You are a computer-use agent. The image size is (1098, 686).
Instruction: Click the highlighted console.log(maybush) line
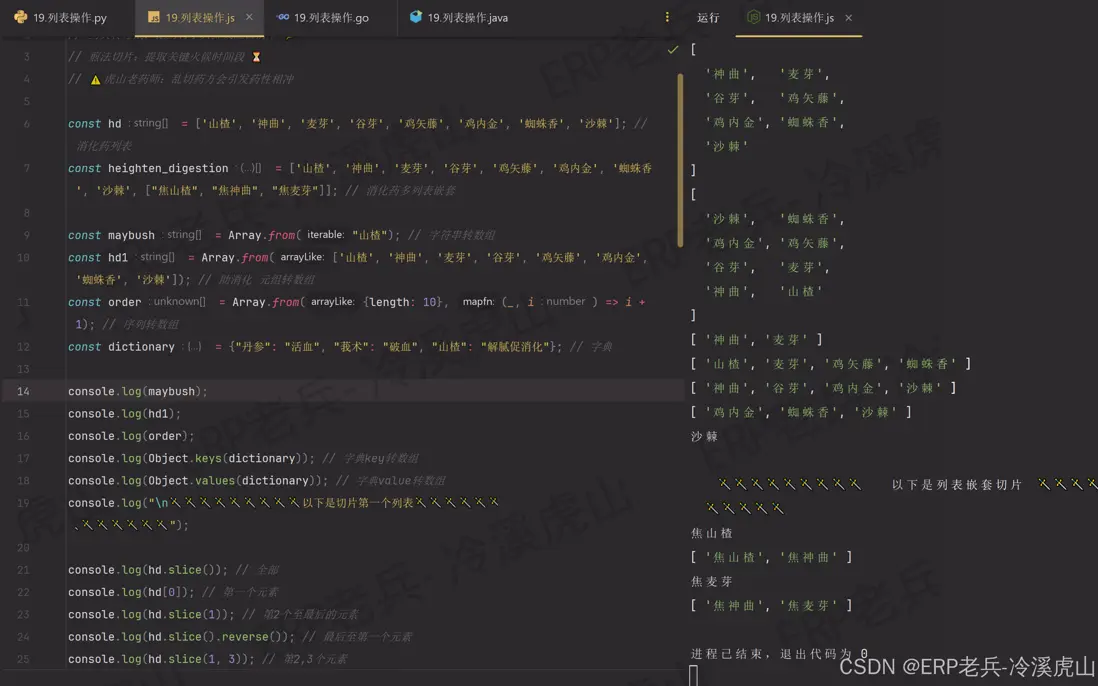coord(136,391)
